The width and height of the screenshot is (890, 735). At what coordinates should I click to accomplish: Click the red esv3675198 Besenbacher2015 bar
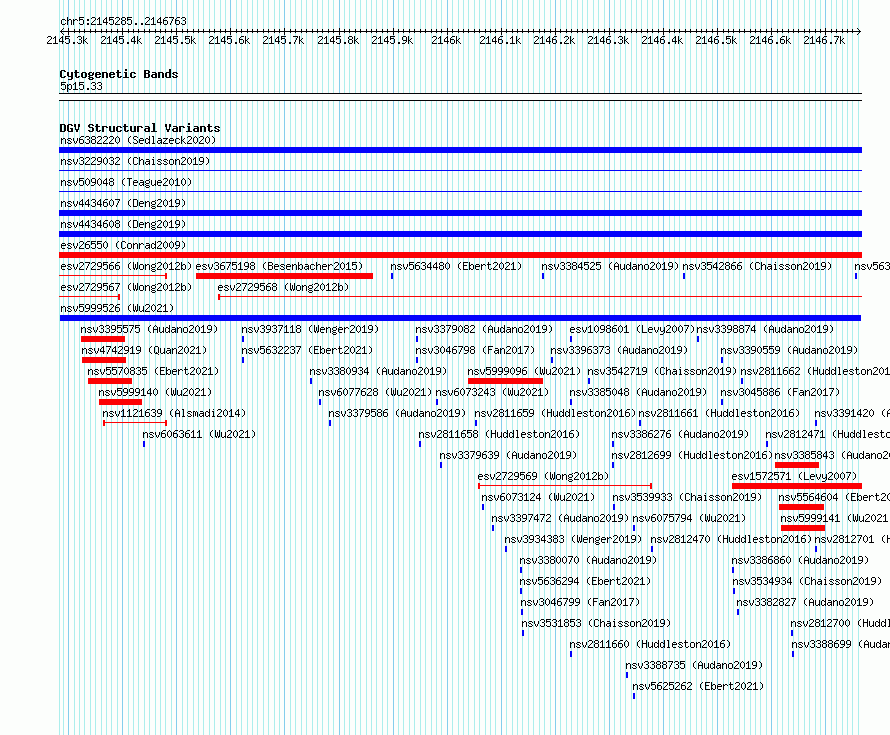(x=284, y=276)
